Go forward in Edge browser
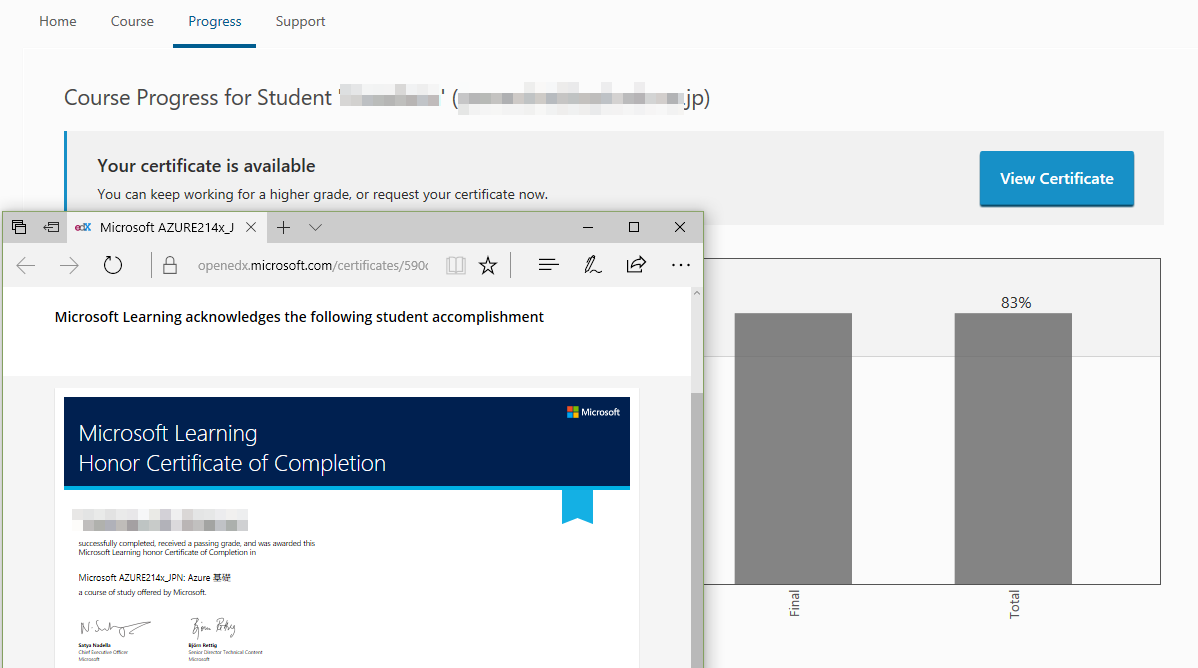 (x=70, y=265)
